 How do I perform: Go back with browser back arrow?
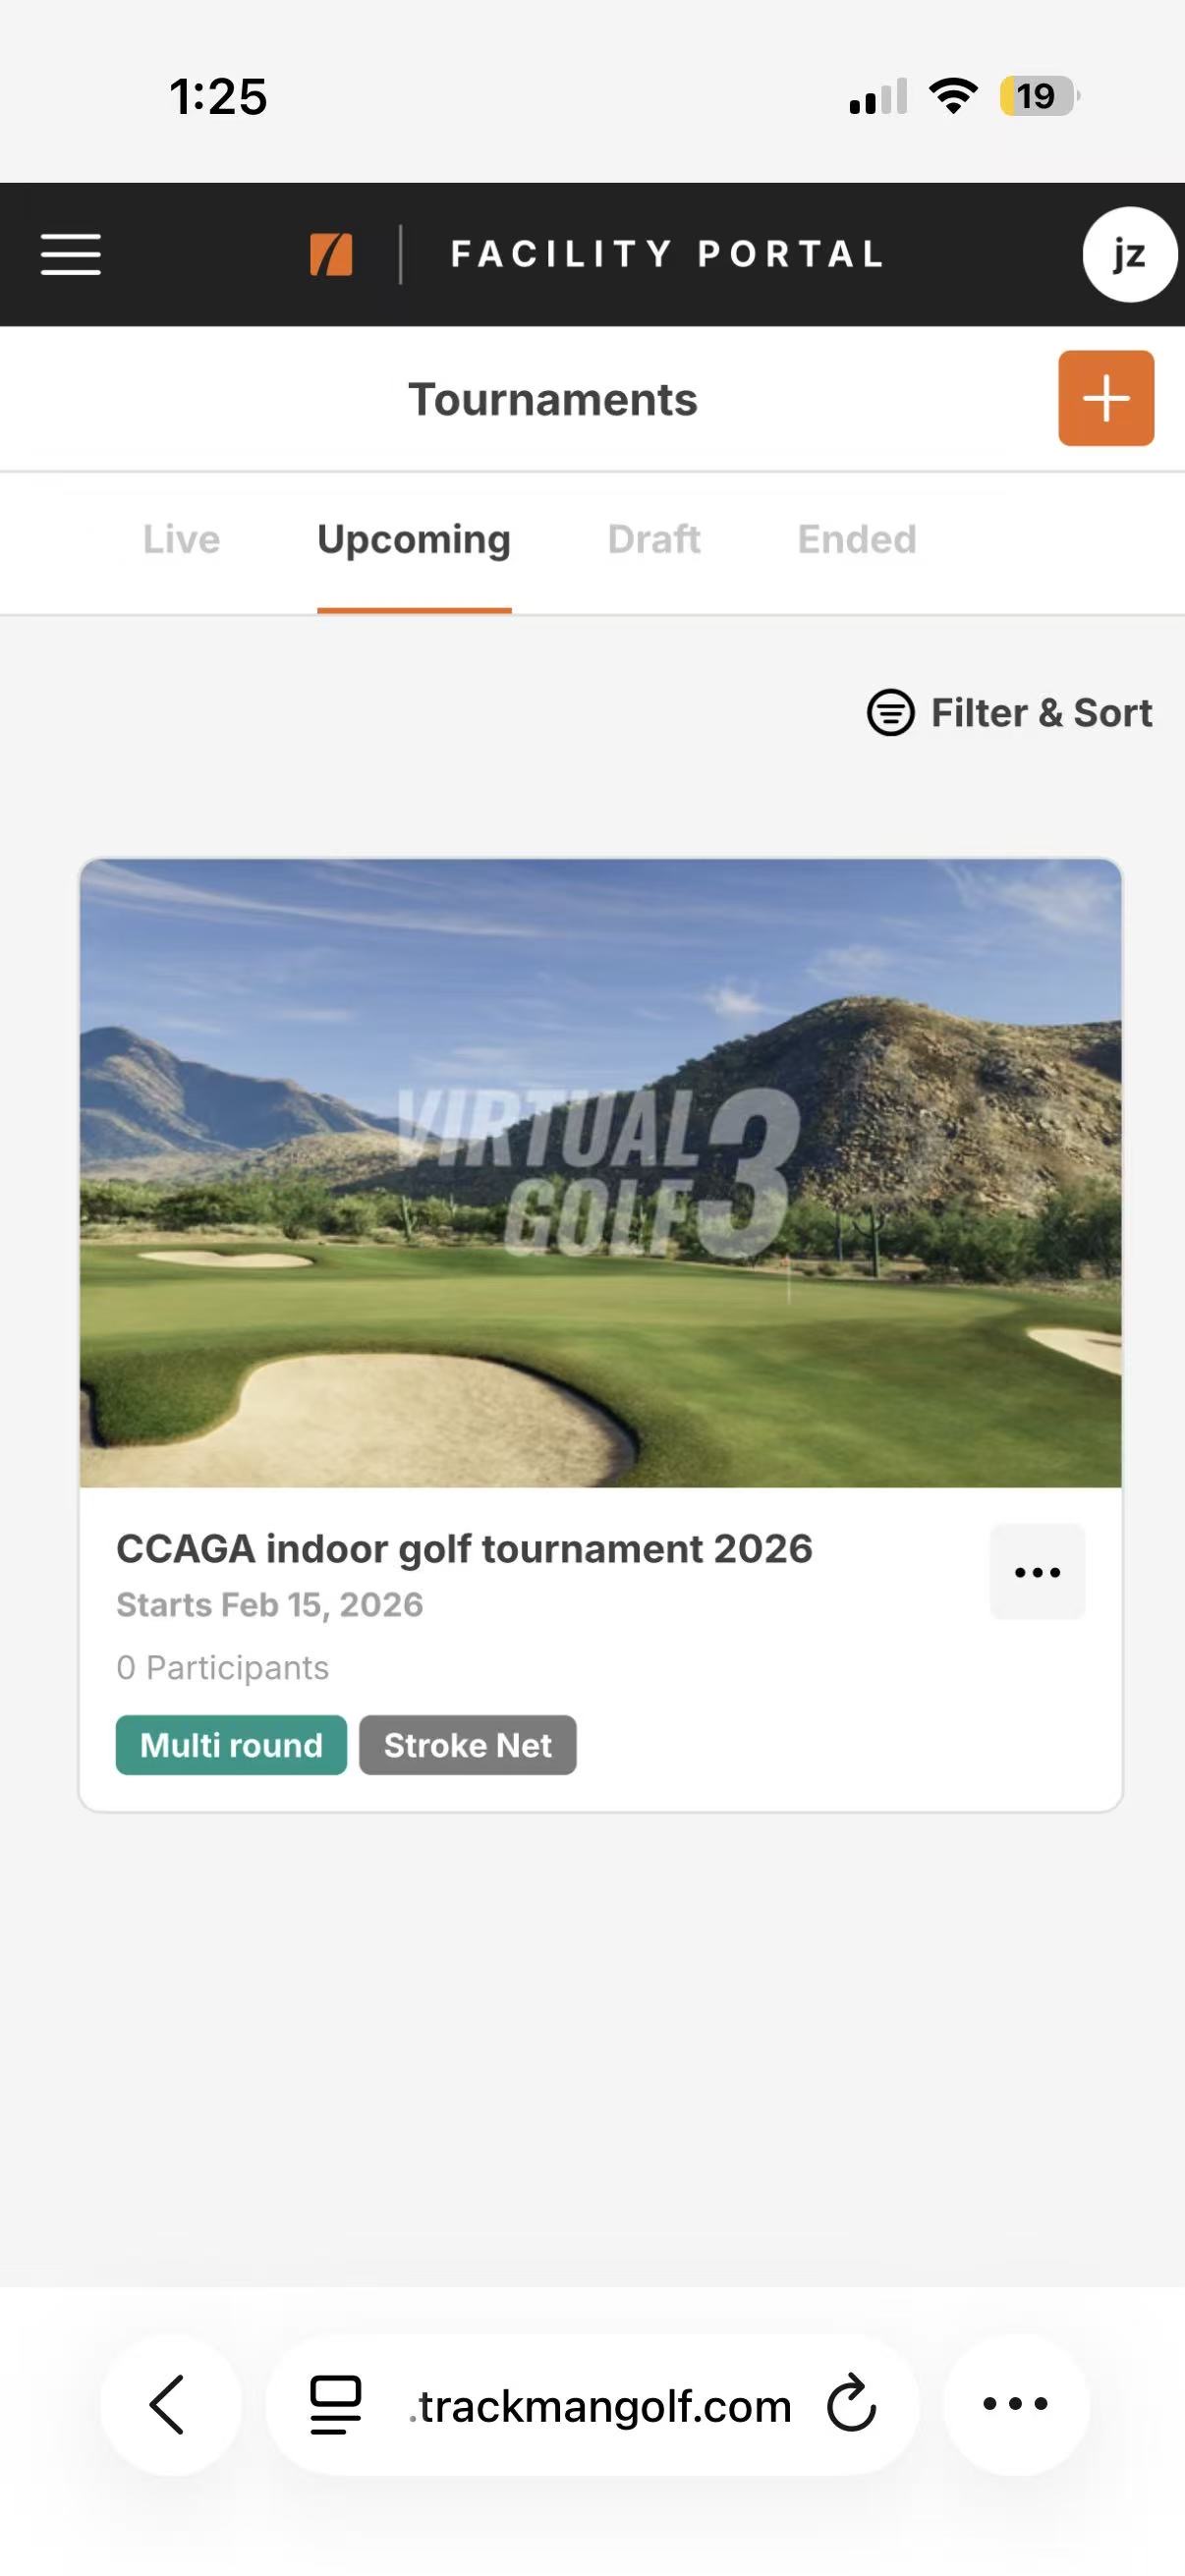[169, 2404]
